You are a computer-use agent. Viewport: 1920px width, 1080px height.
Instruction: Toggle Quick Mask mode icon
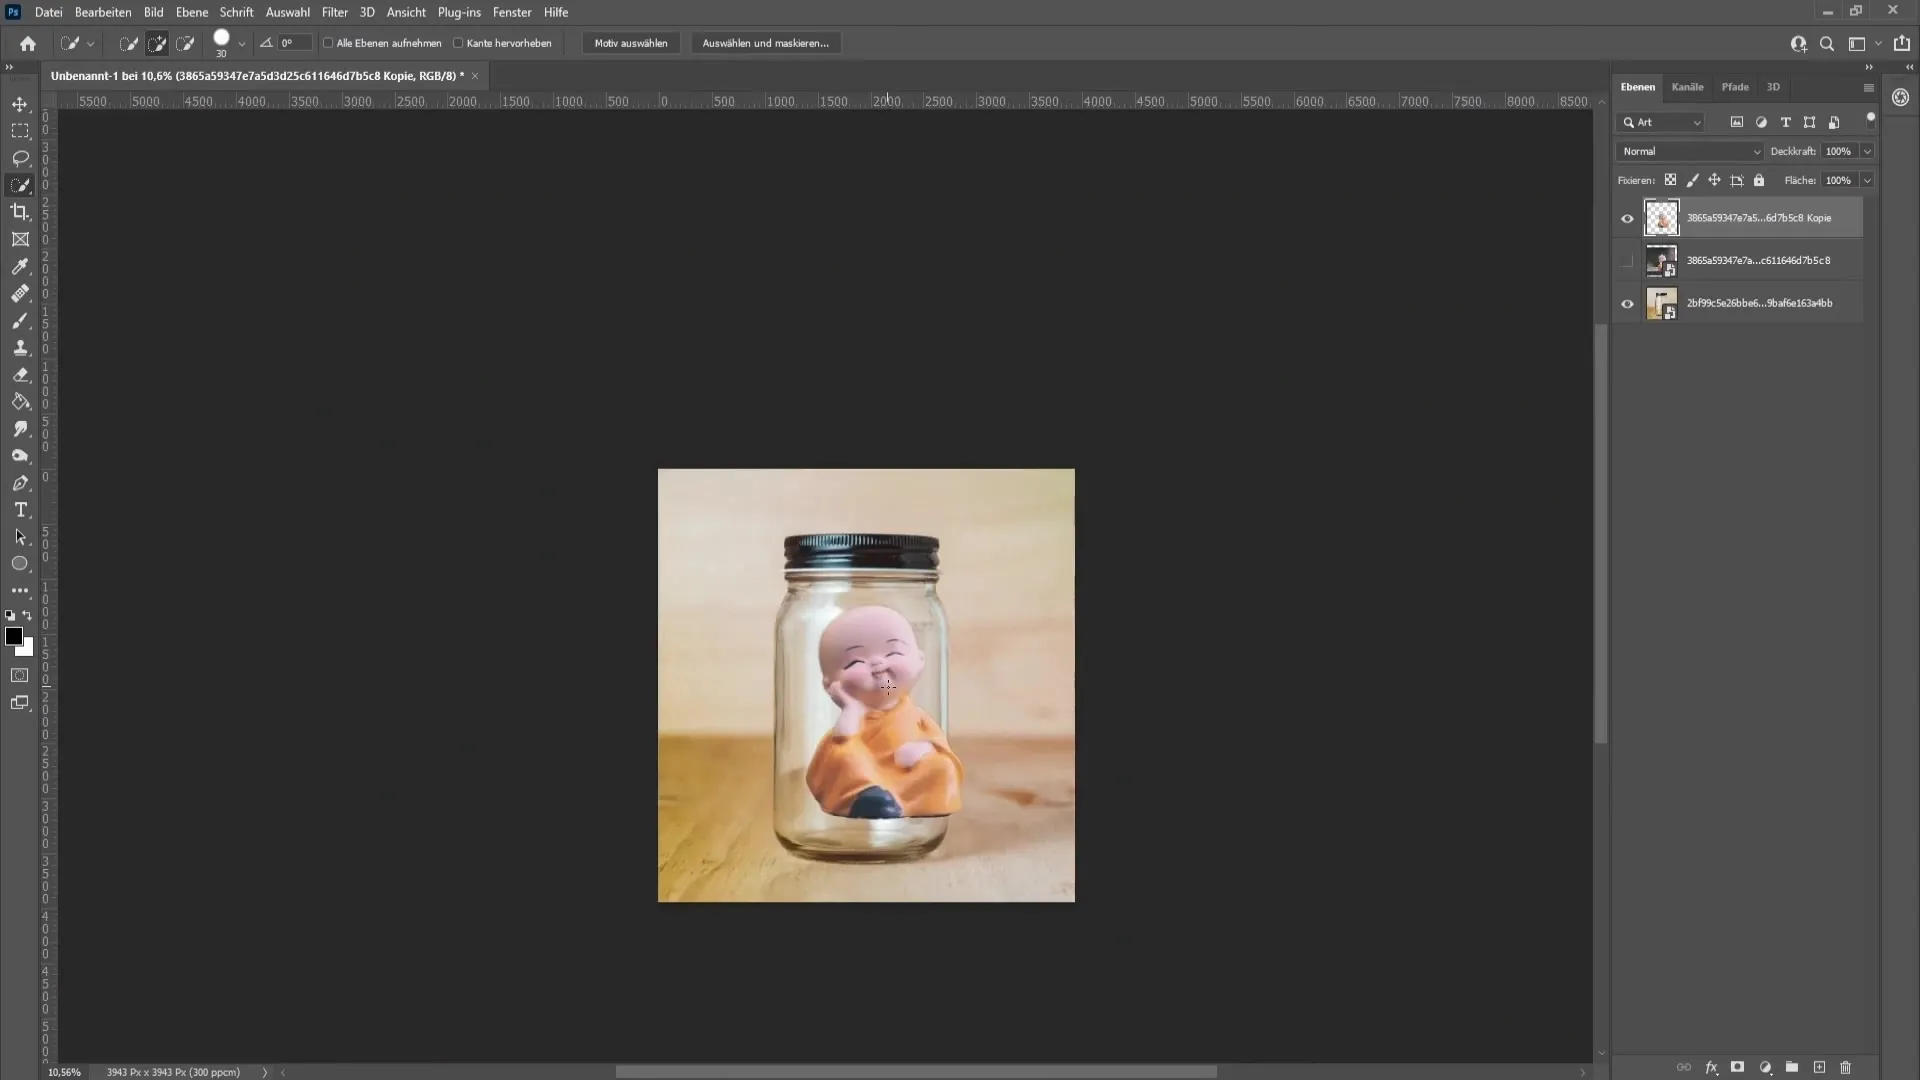point(20,675)
